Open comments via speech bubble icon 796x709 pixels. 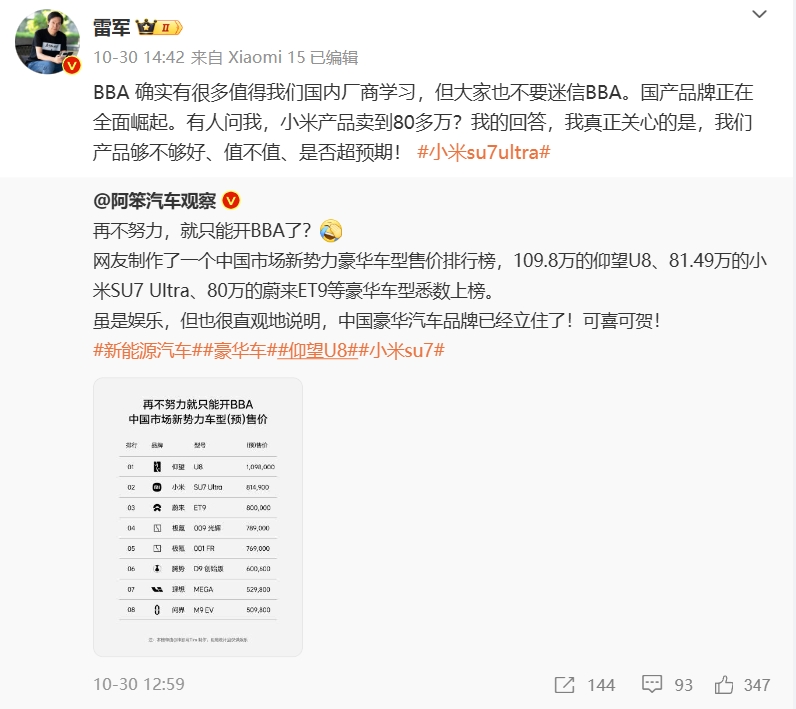(x=652, y=684)
